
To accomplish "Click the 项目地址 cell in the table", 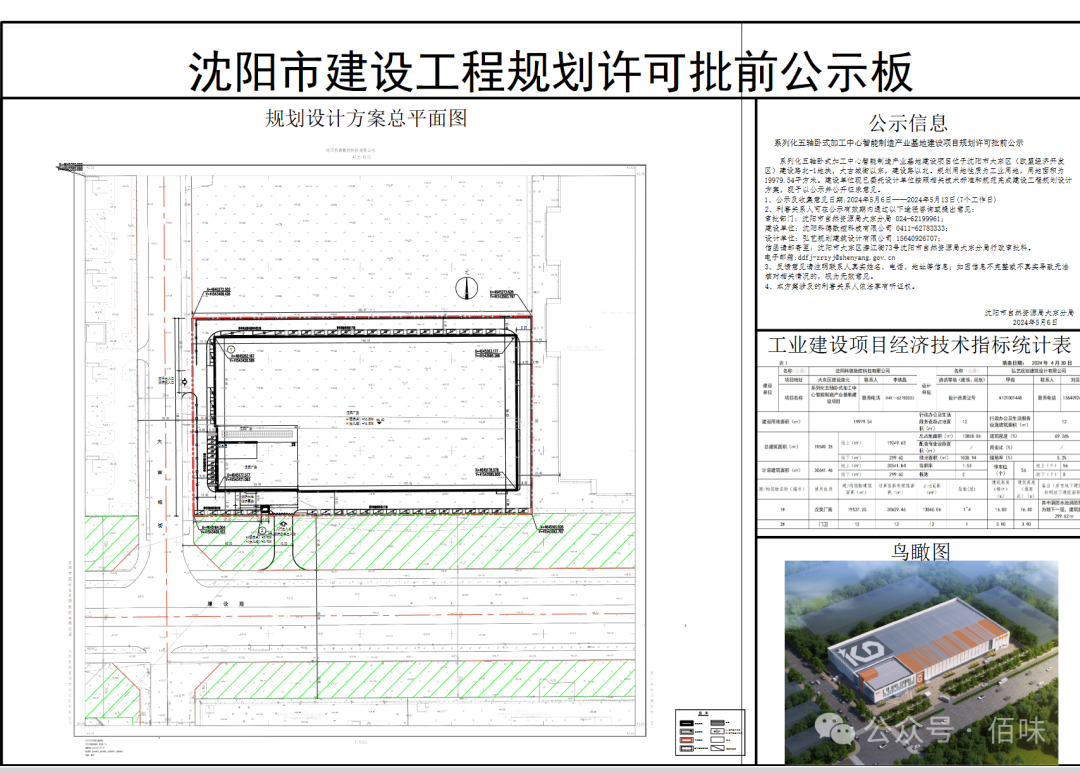I will coord(793,380).
